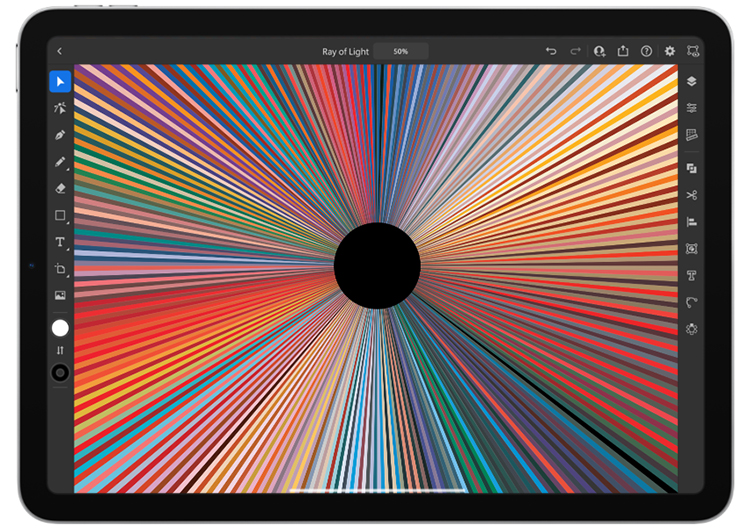Select the Pencil tool

click(x=60, y=162)
